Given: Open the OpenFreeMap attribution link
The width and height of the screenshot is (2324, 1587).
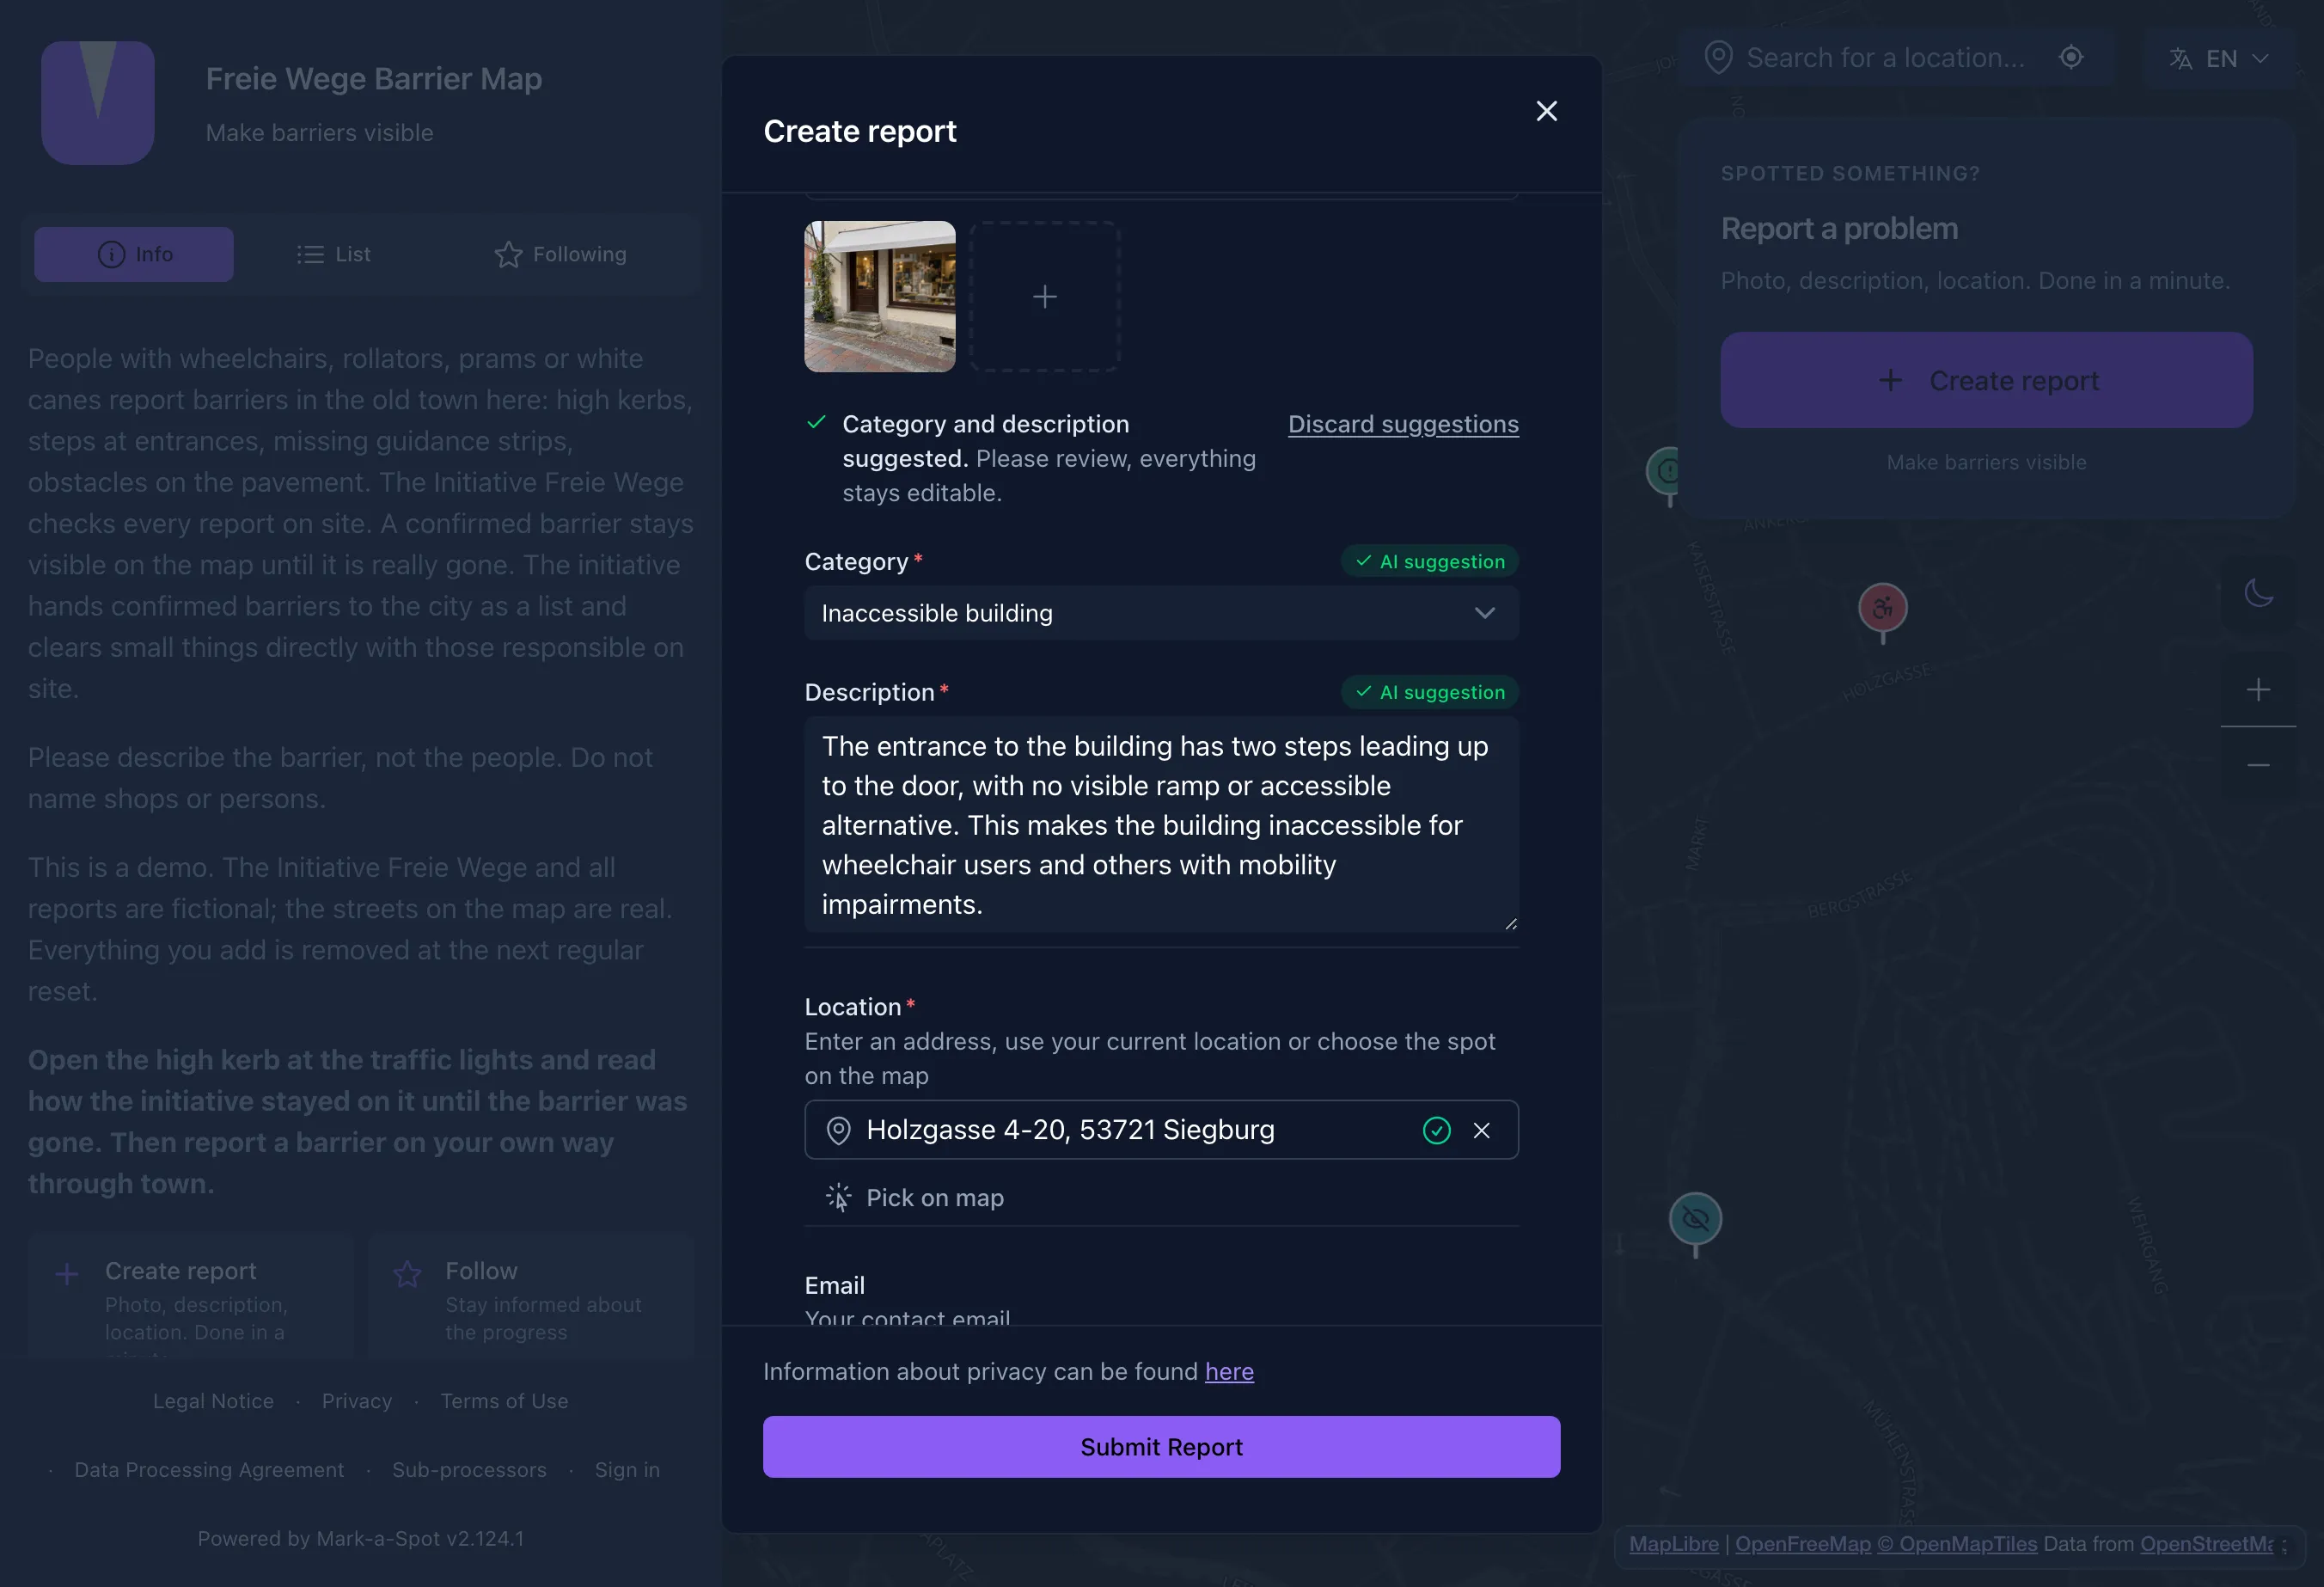Looking at the screenshot, I should tap(1803, 1544).
